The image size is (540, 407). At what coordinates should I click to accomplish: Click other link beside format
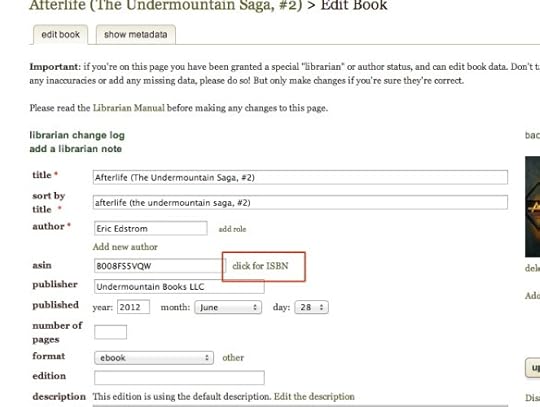(233, 358)
